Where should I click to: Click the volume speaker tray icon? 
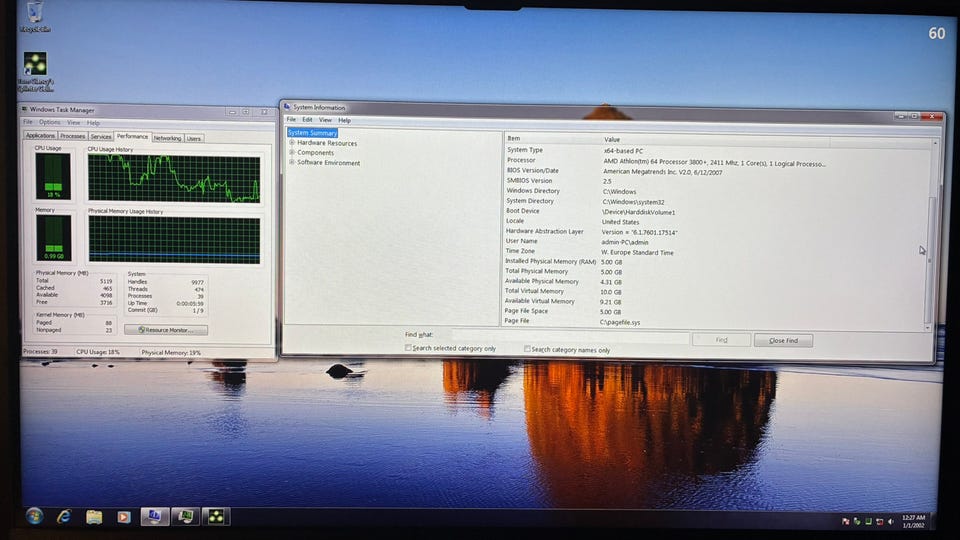[x=892, y=521]
